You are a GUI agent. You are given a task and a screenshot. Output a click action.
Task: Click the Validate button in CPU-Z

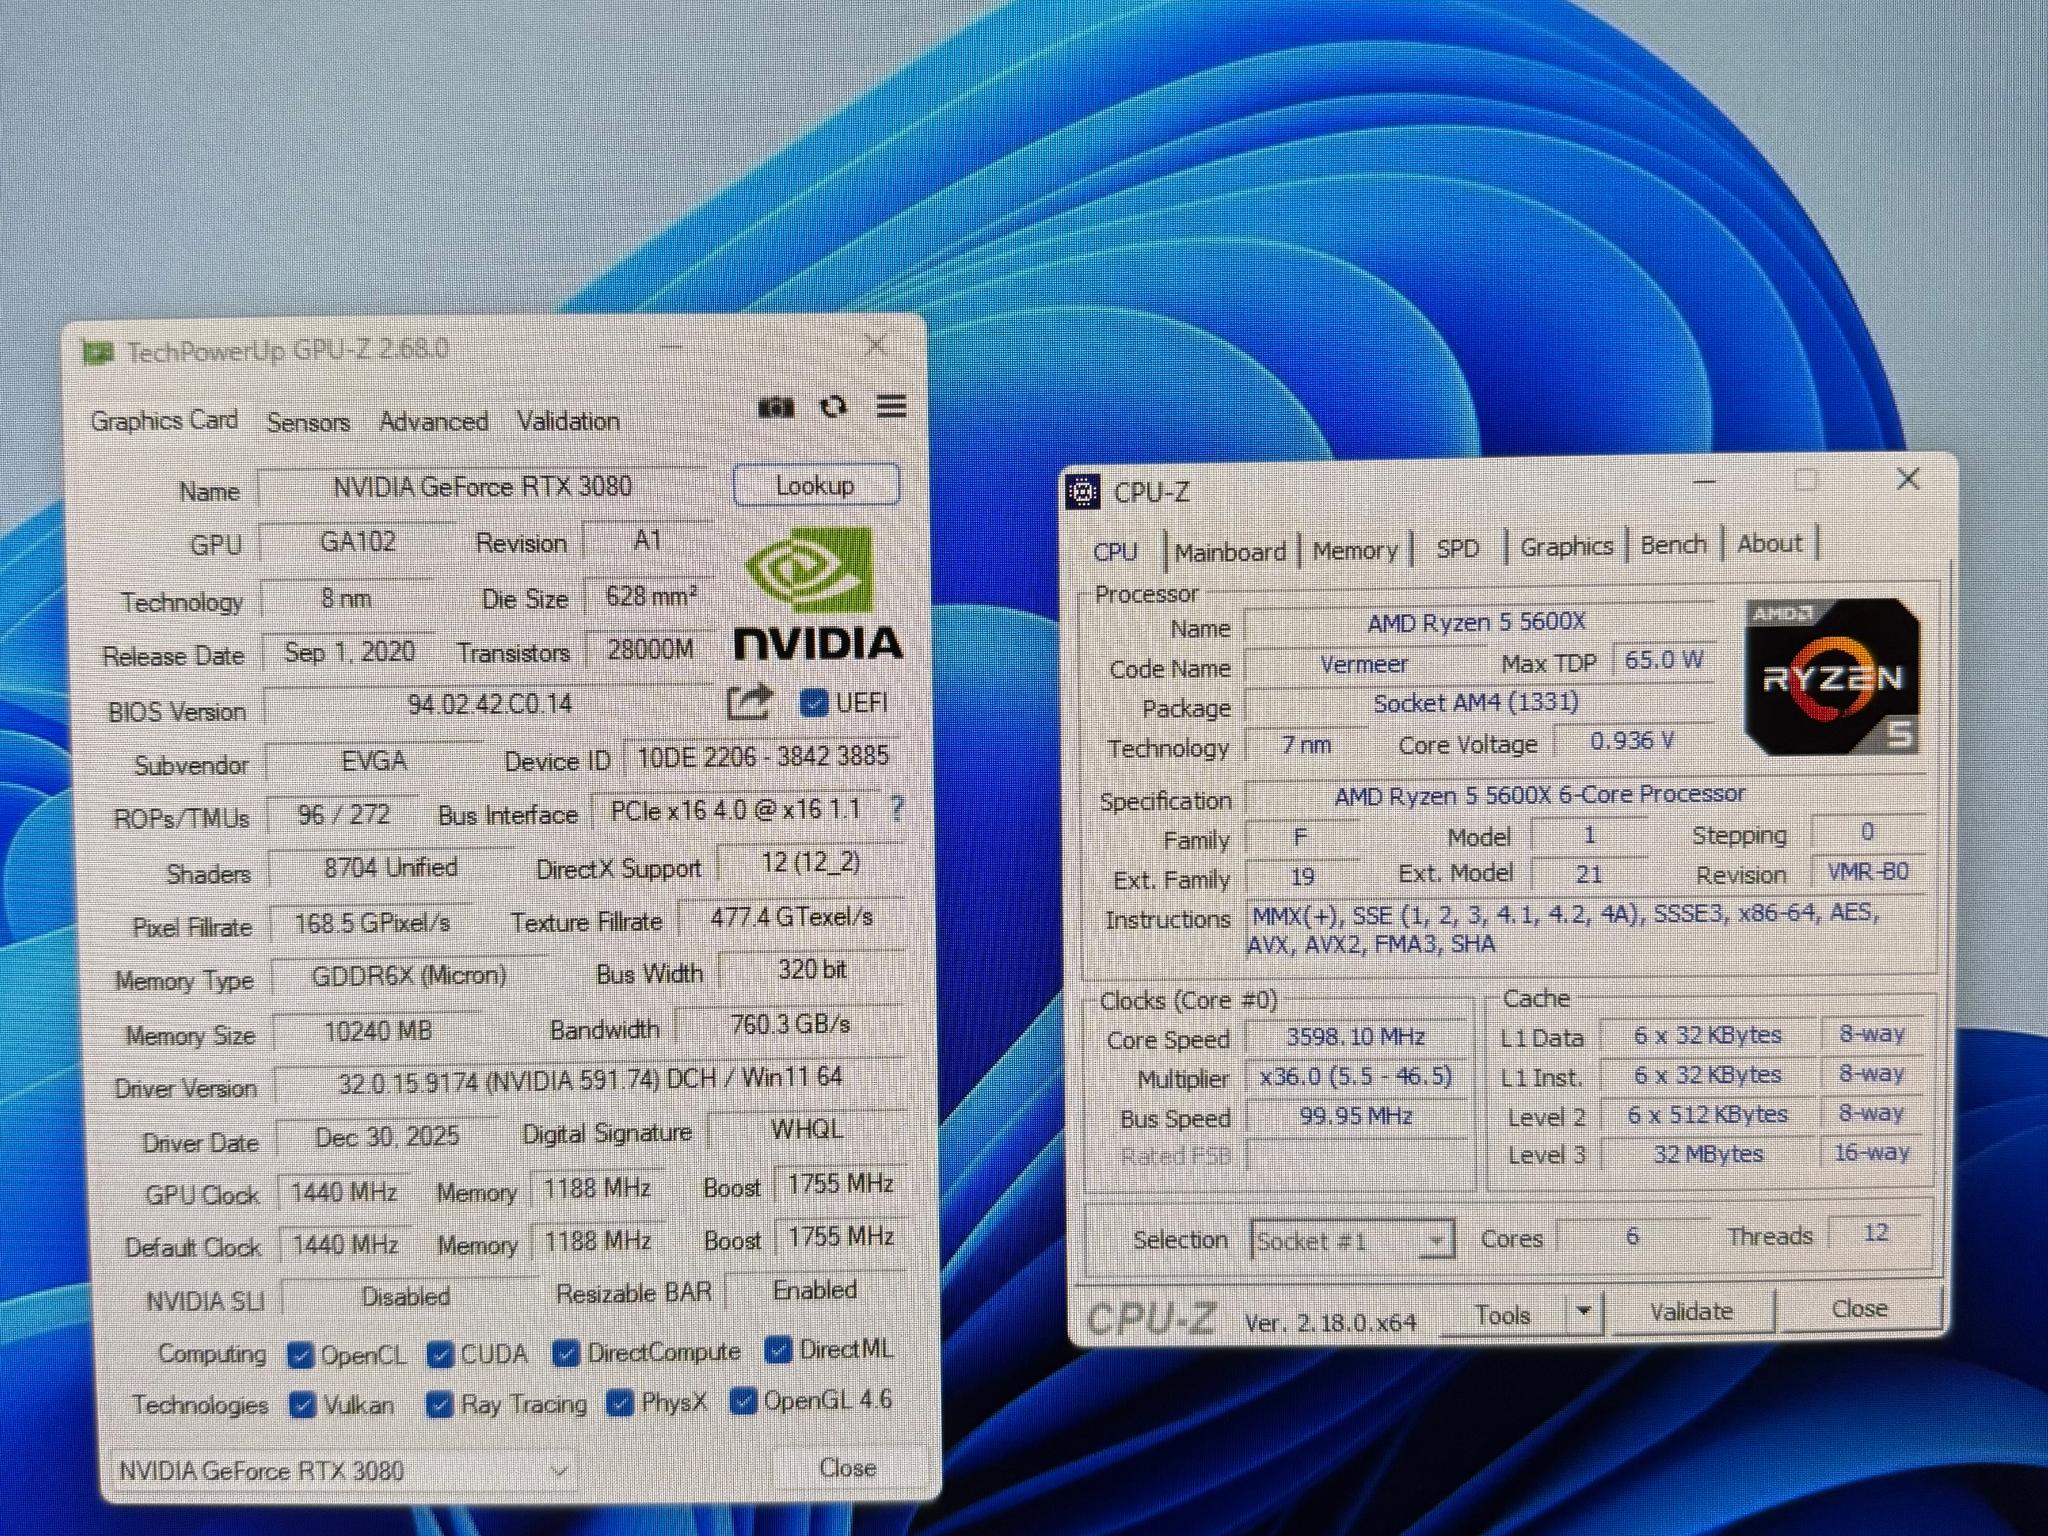tap(1691, 1311)
